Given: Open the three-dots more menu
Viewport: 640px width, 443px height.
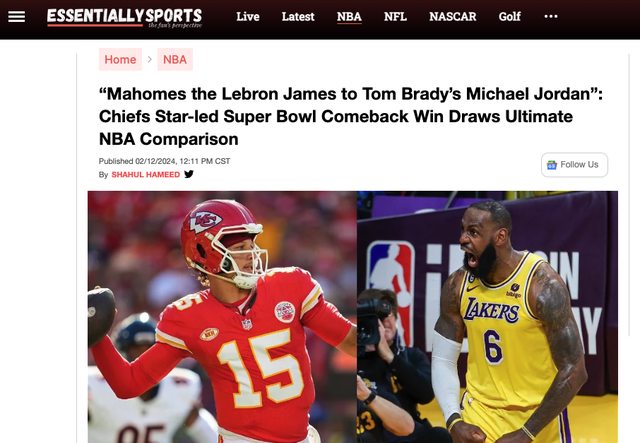Looking at the screenshot, I should point(551,16).
